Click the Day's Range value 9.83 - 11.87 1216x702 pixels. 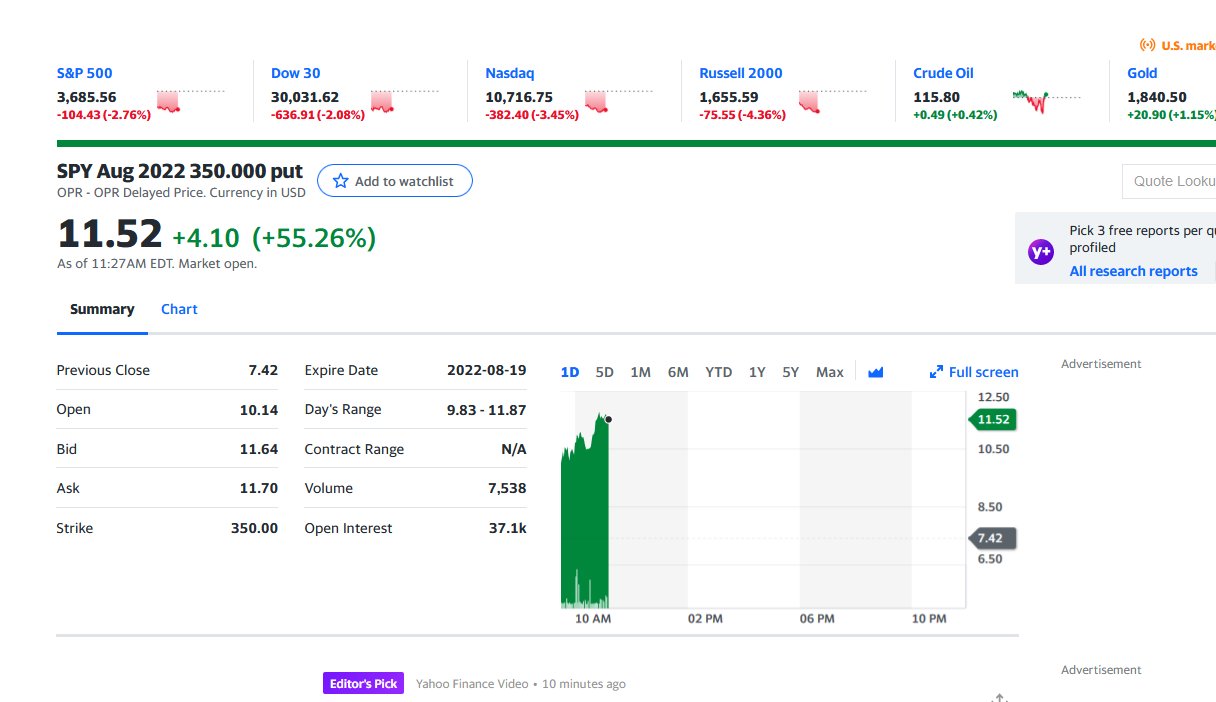coord(486,409)
